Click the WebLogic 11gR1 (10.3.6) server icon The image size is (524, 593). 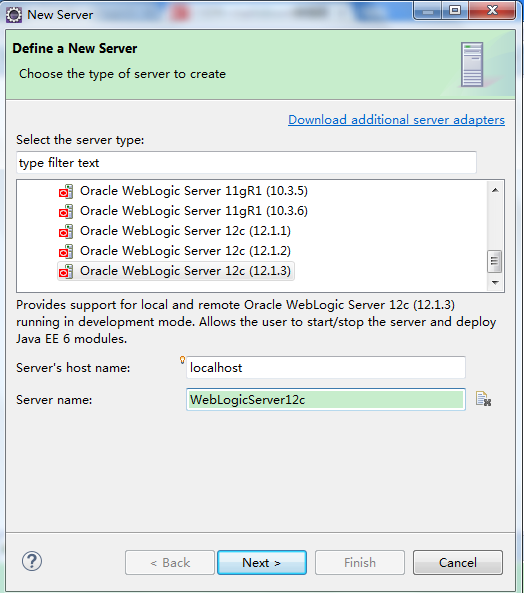pos(66,211)
